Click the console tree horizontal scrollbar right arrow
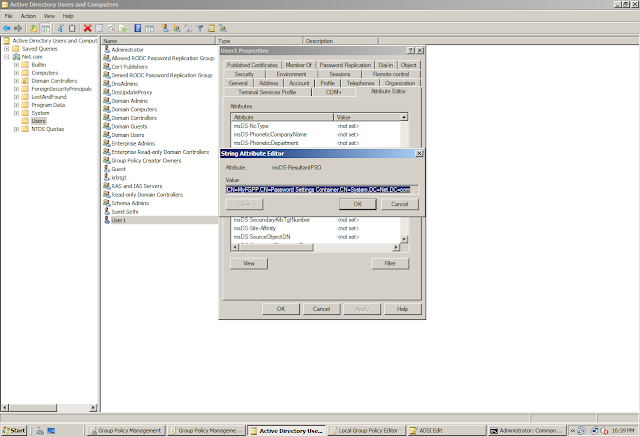Image resolution: width=640 pixels, height=437 pixels. coord(93,408)
